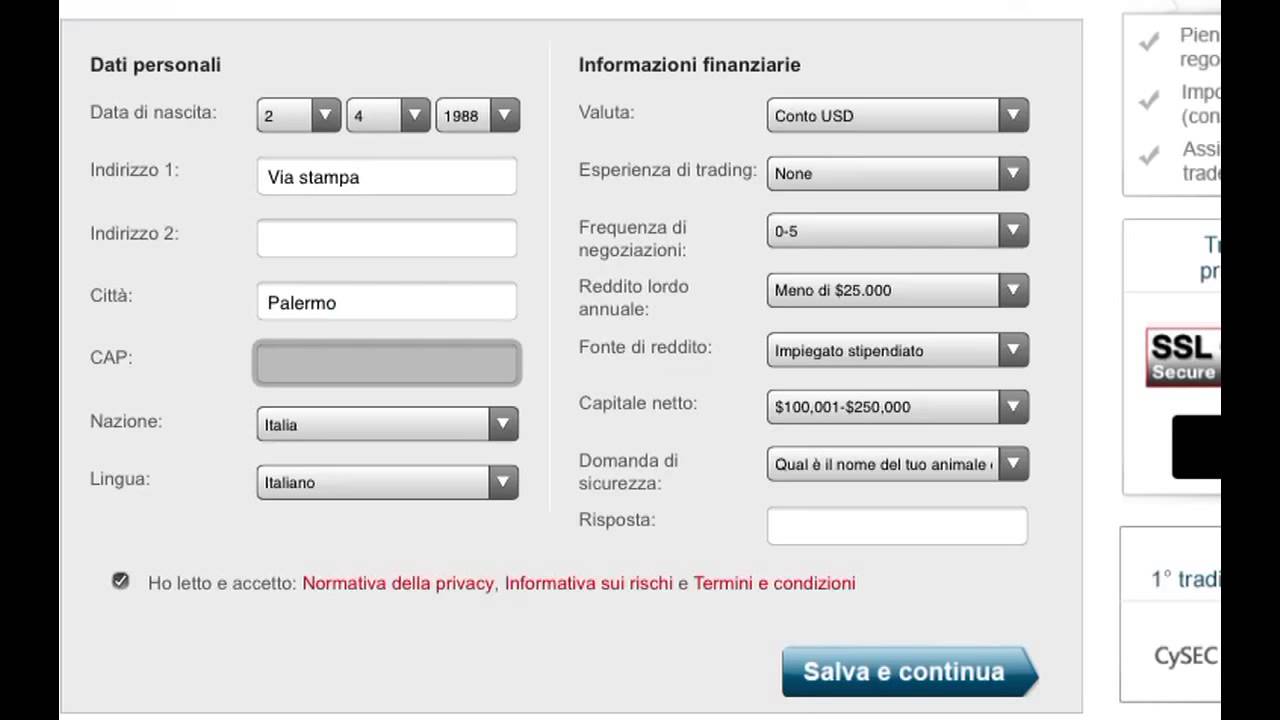Open the birth year dropdown showing 1988
Image resolution: width=1280 pixels, height=720 pixels.
[x=477, y=116]
